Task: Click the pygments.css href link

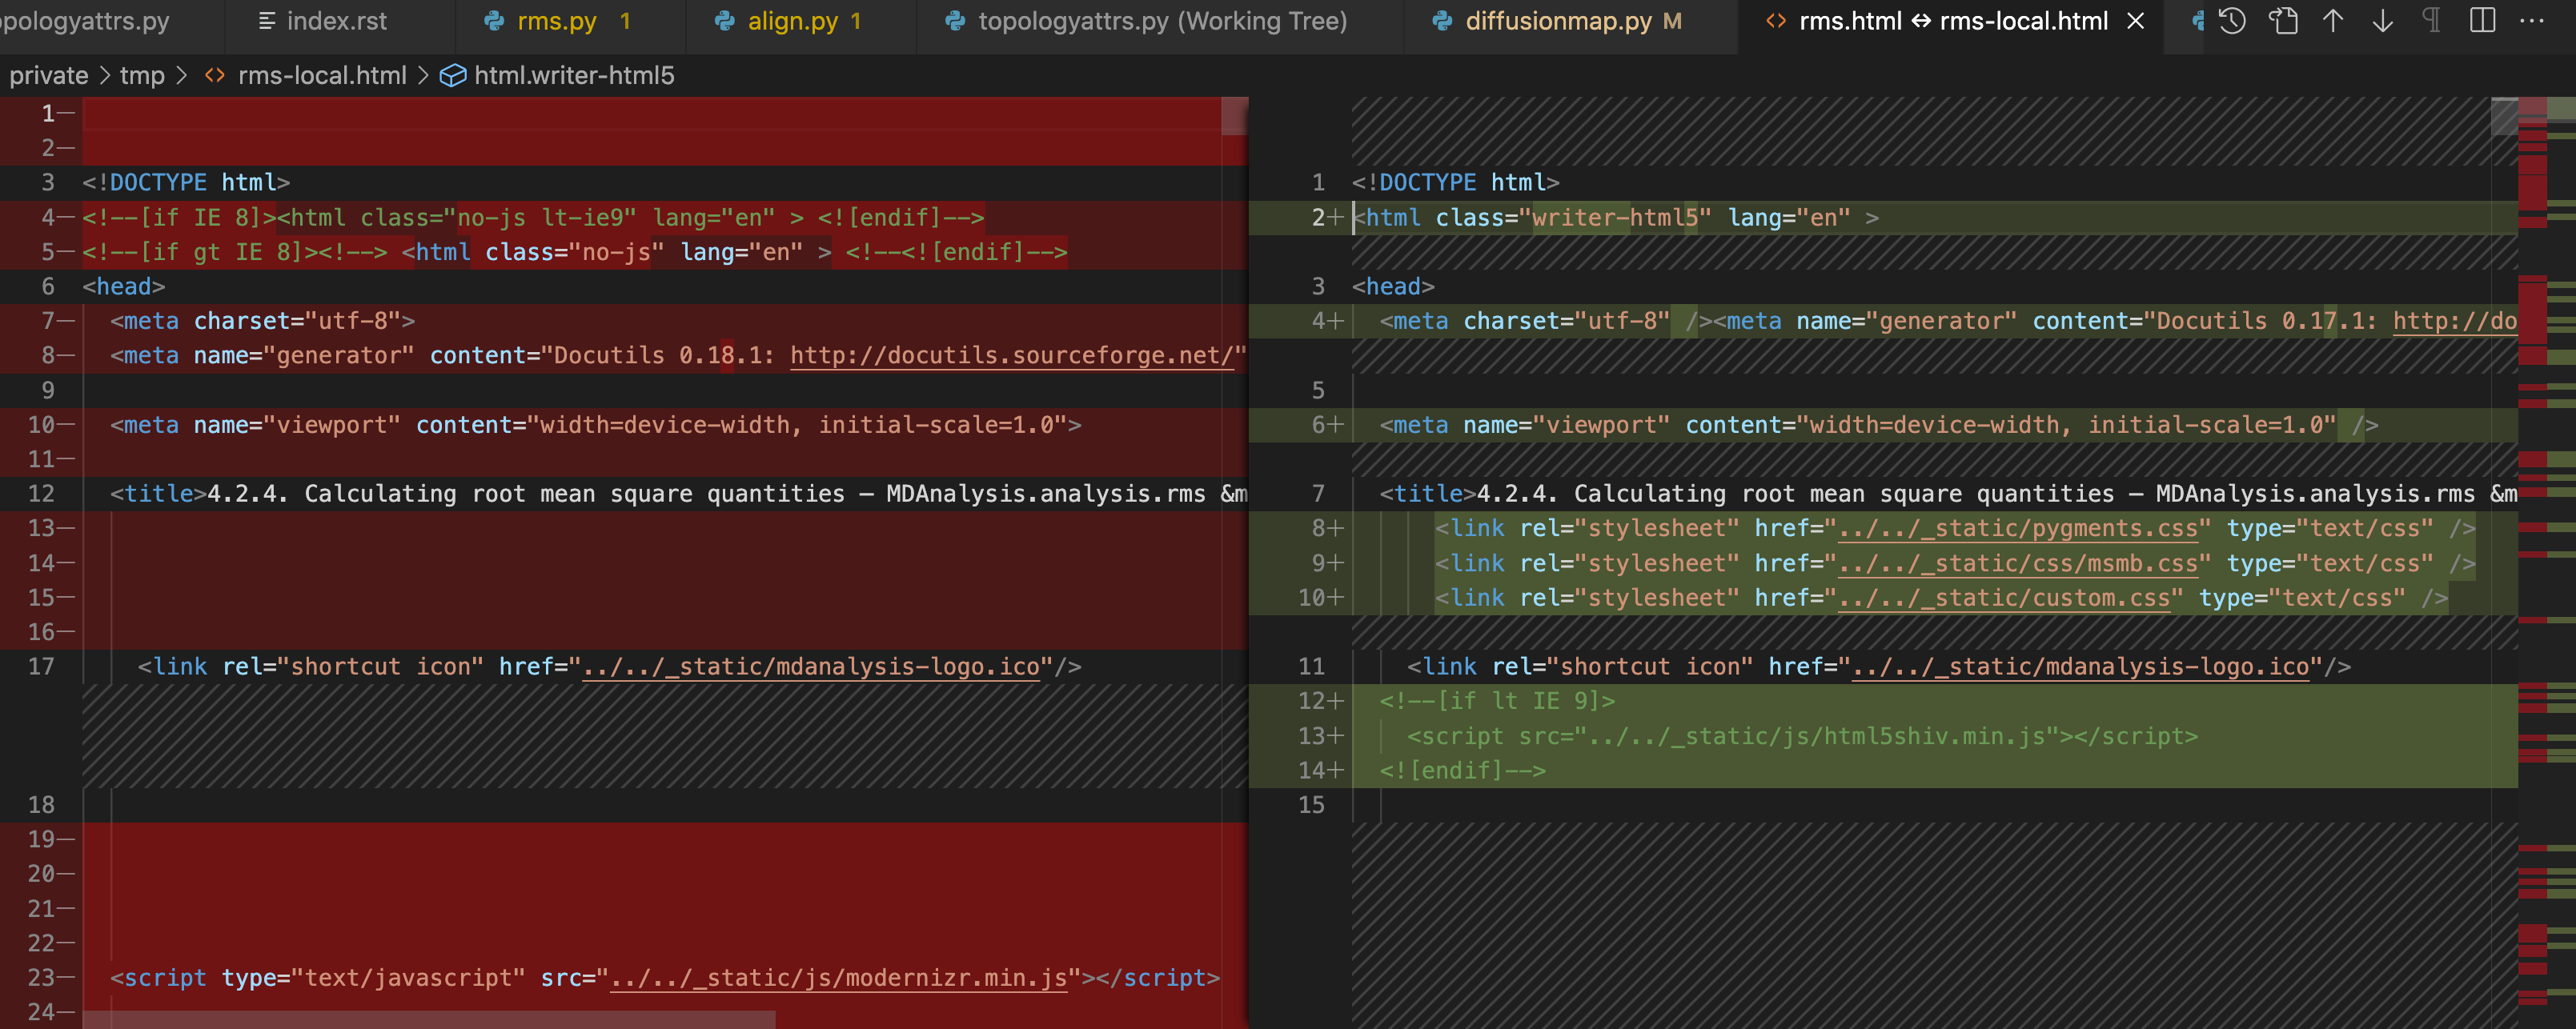Action: coord(2017,528)
